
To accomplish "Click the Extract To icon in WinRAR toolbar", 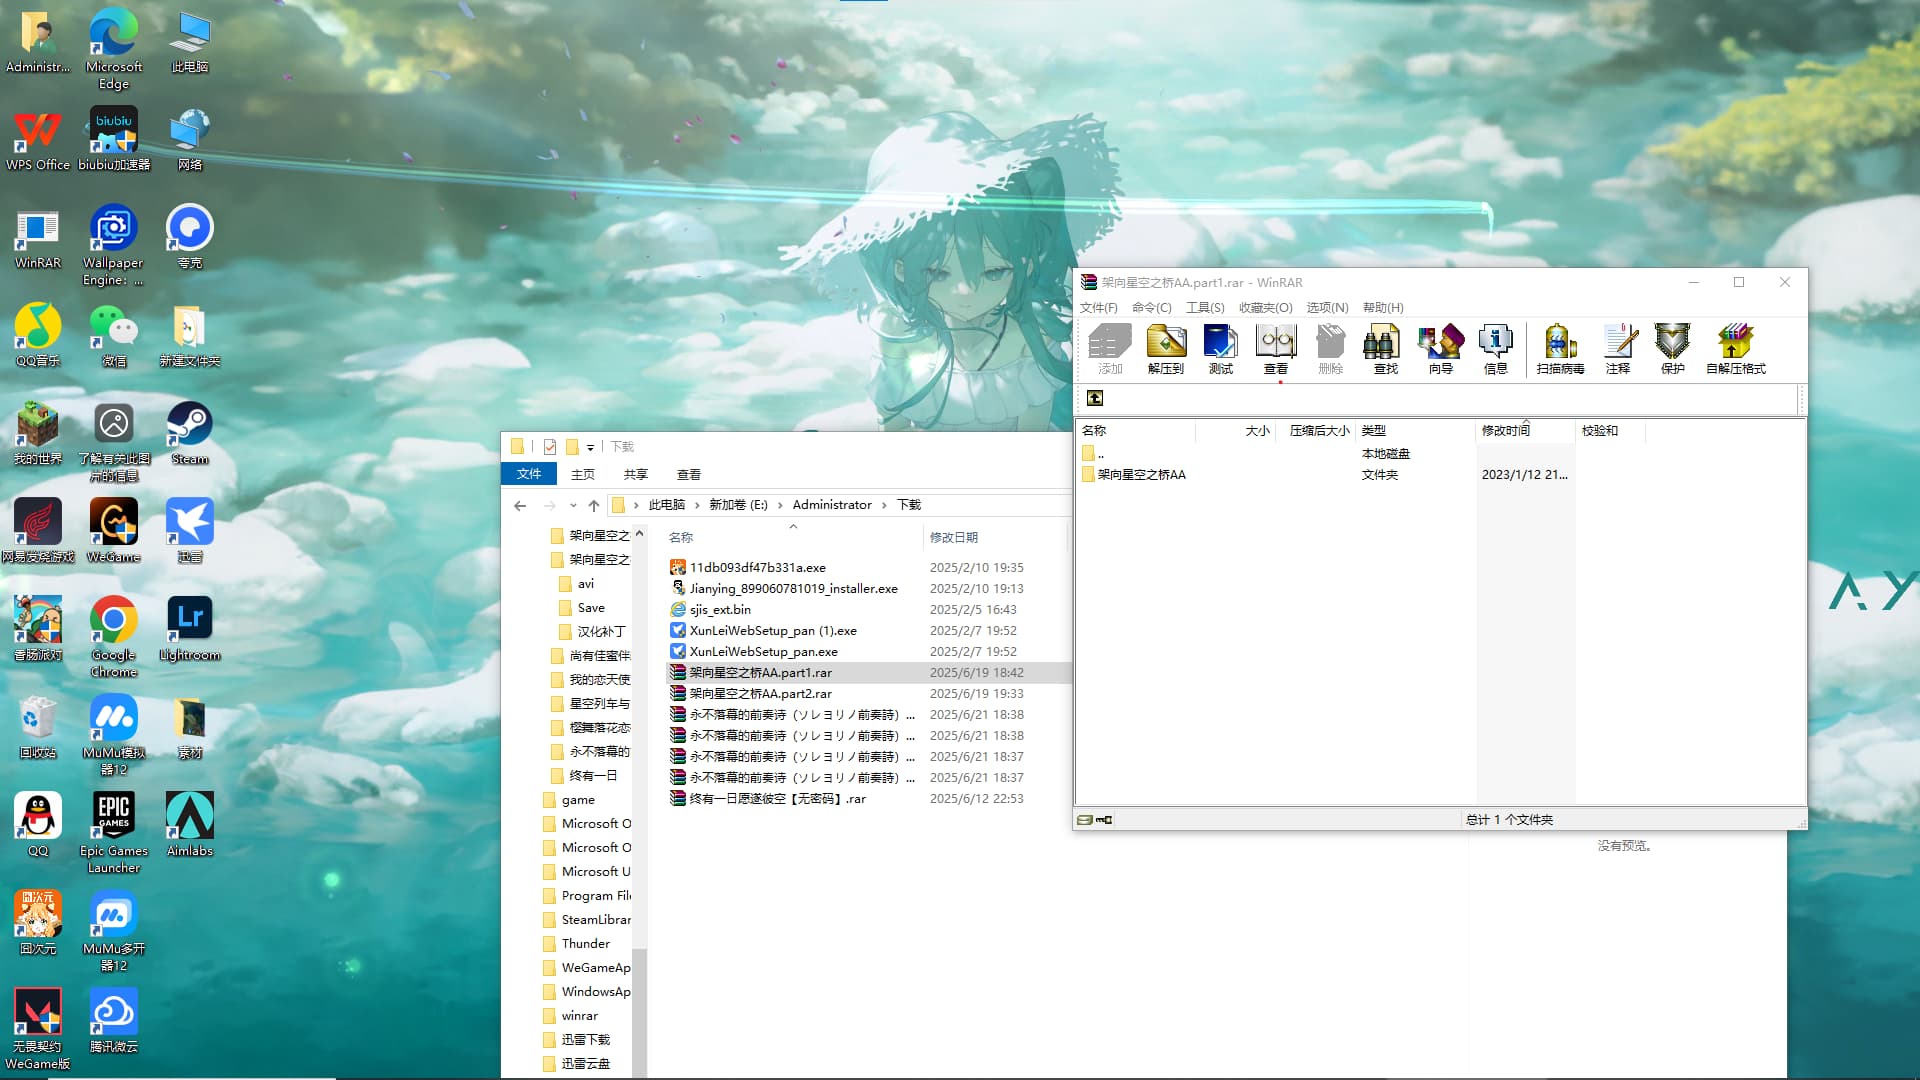I will [x=1165, y=349].
